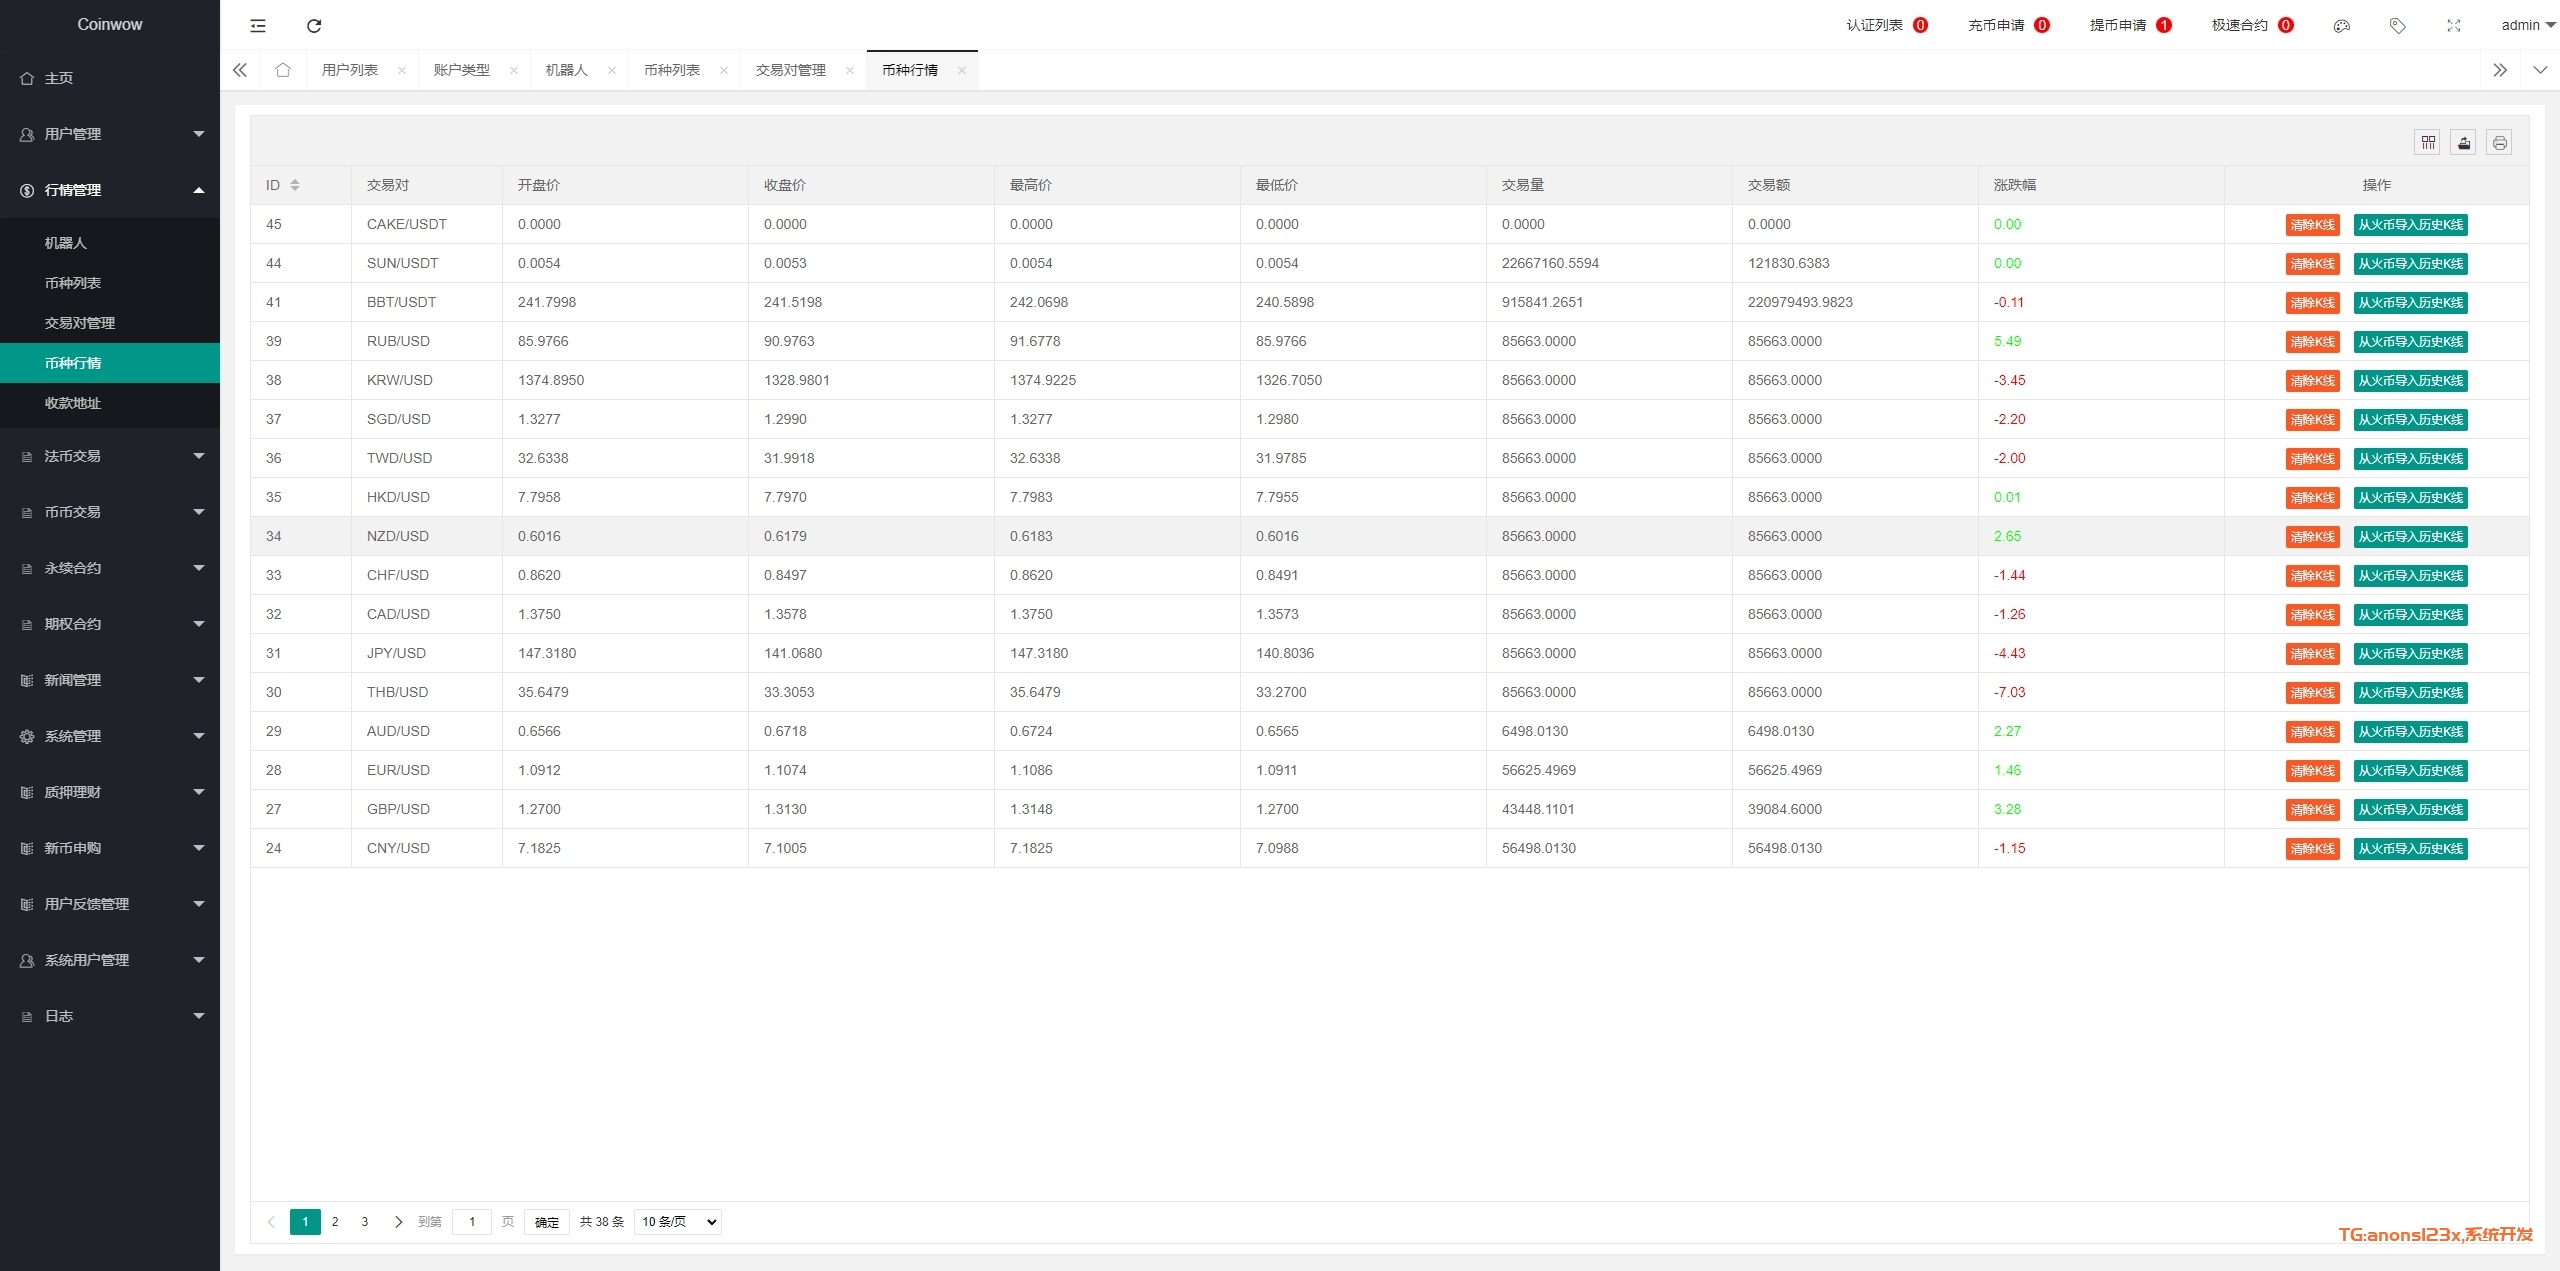
Task: Open 提币申请 in header
Action: click(x=2131, y=26)
